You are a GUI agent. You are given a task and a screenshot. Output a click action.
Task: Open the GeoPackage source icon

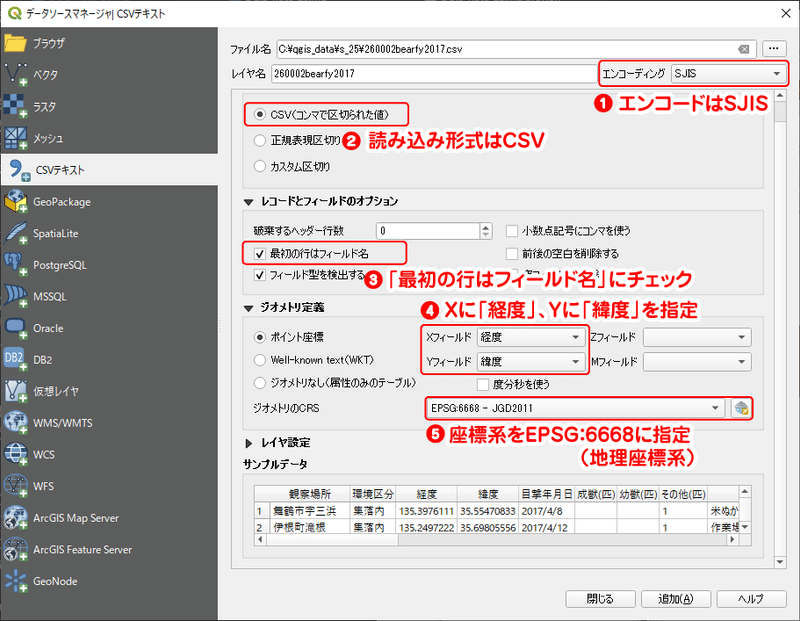click(15, 202)
